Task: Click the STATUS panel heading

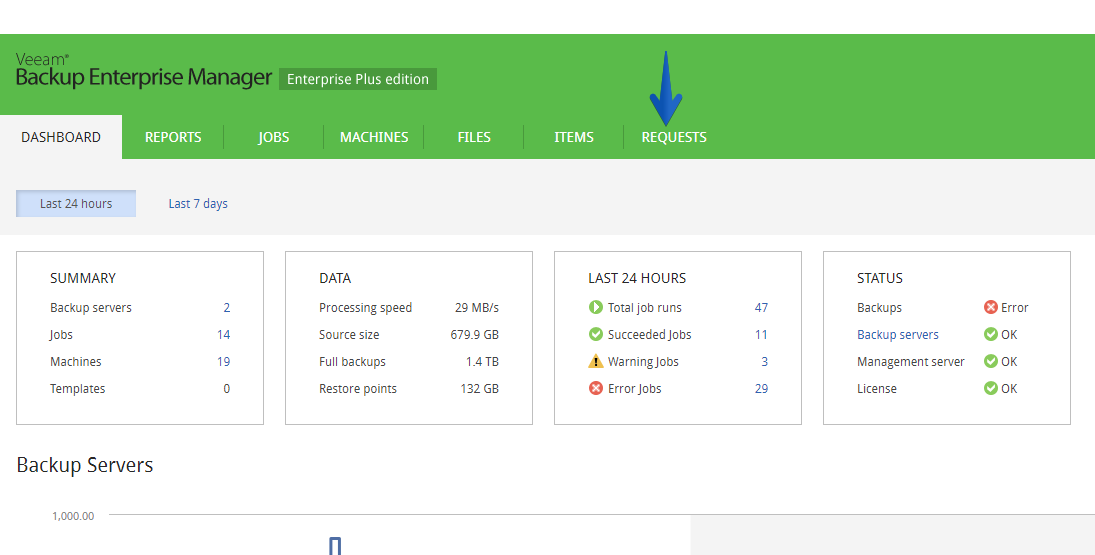Action: coord(880,278)
